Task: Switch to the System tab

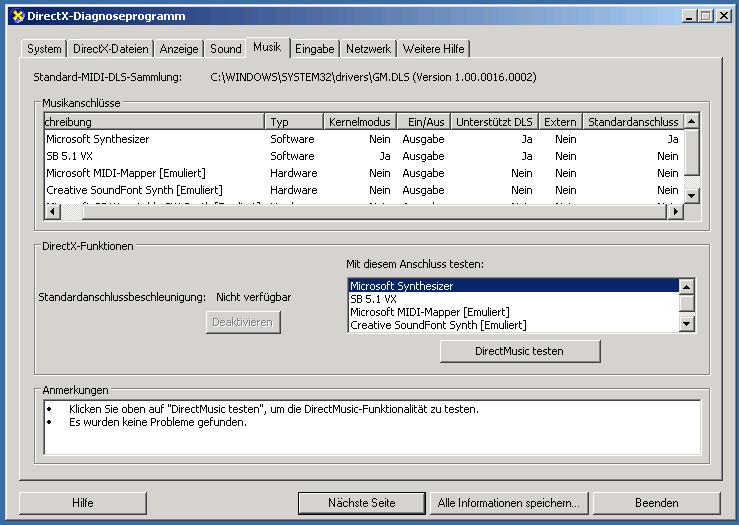Action: click(44, 49)
